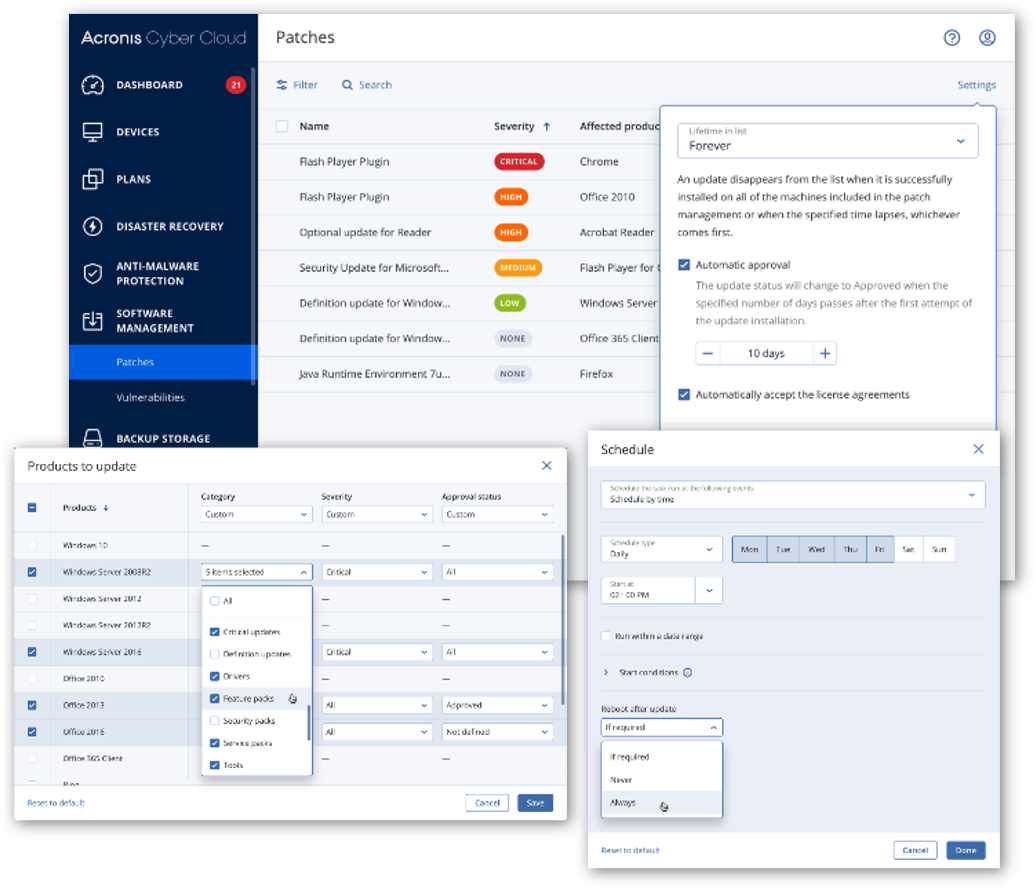
Task: Open the Disaster Recovery lightning icon
Action: 92,226
